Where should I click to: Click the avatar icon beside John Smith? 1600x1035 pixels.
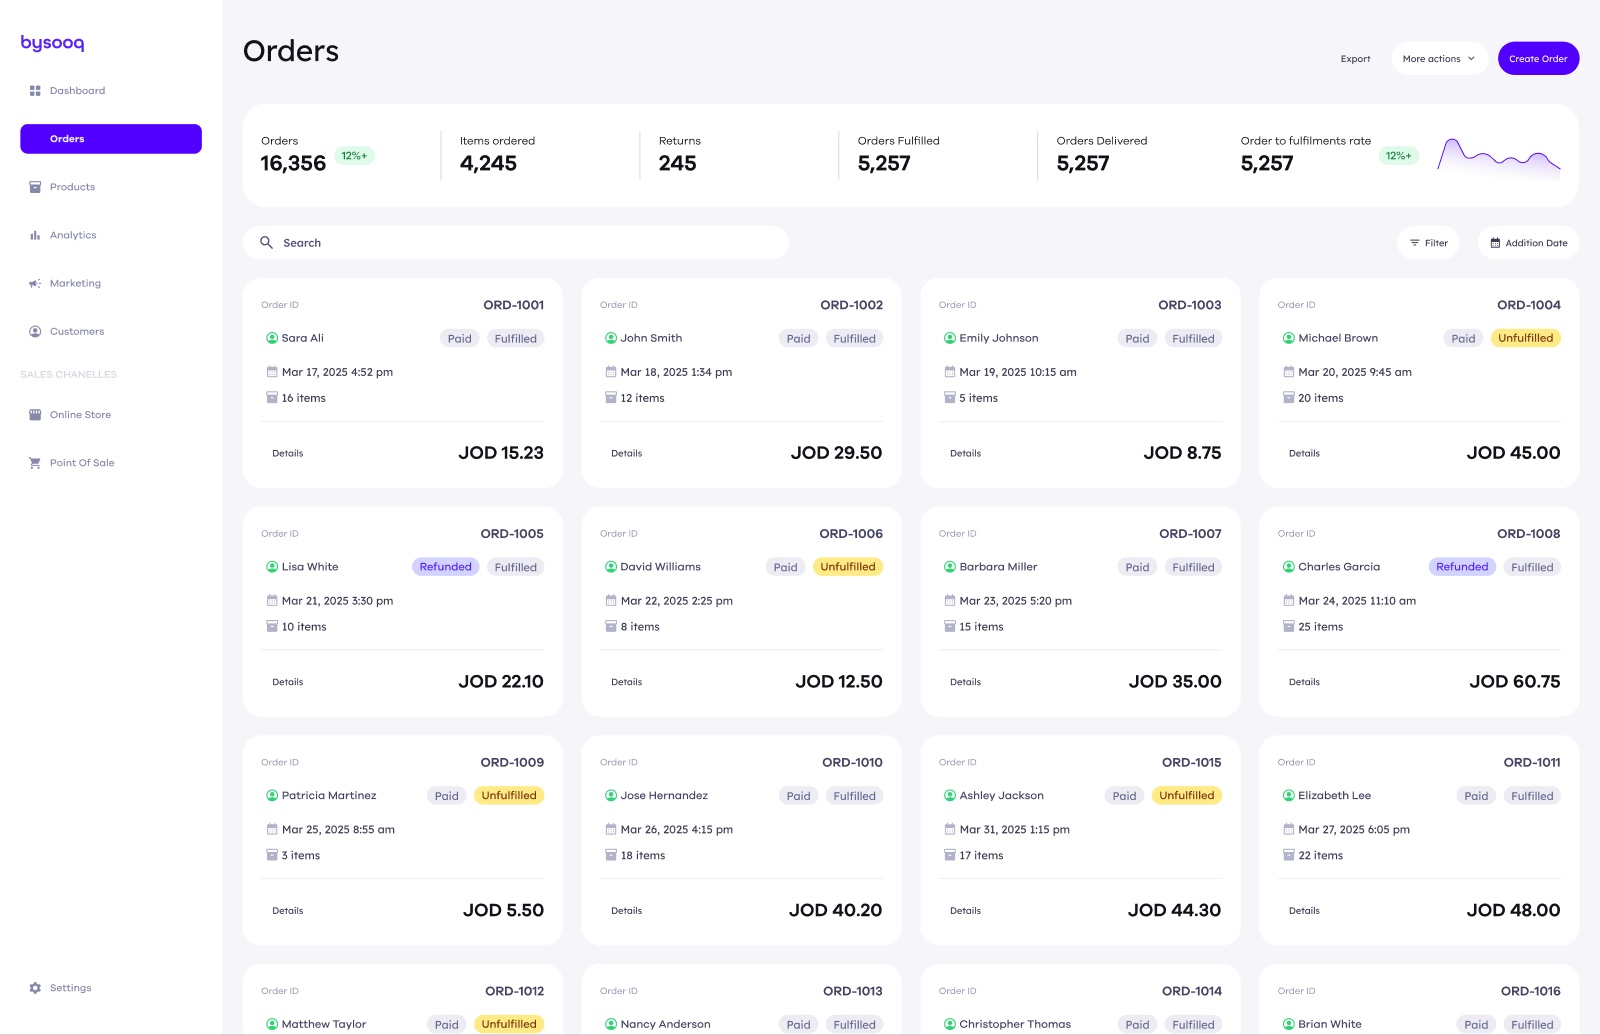click(611, 338)
